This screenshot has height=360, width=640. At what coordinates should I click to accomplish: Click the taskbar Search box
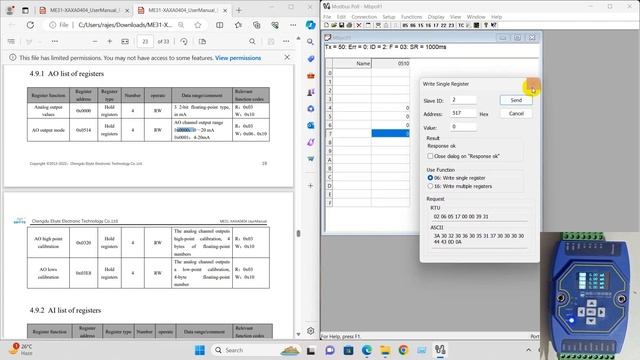tap(257, 350)
